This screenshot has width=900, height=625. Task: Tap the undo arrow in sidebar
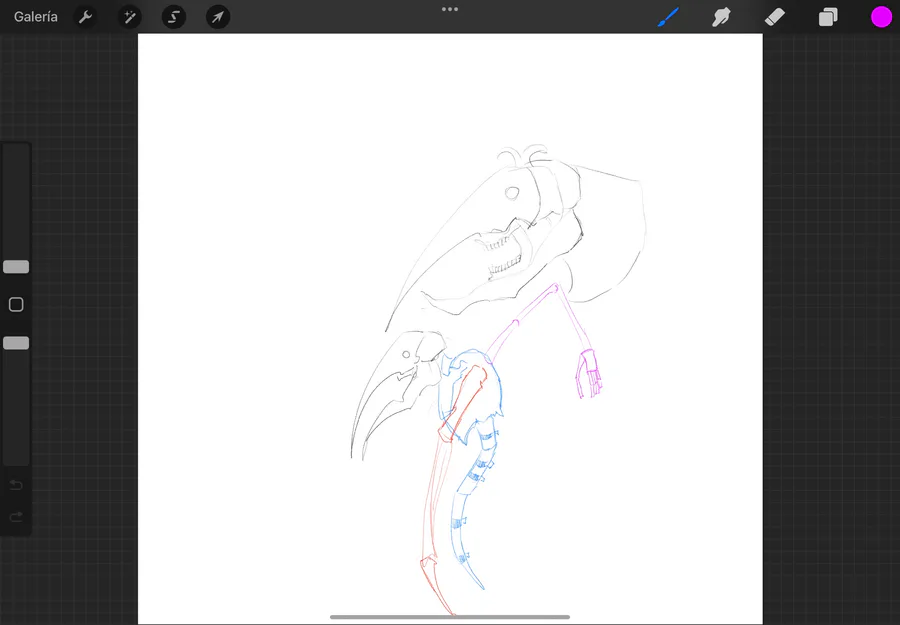click(16, 486)
